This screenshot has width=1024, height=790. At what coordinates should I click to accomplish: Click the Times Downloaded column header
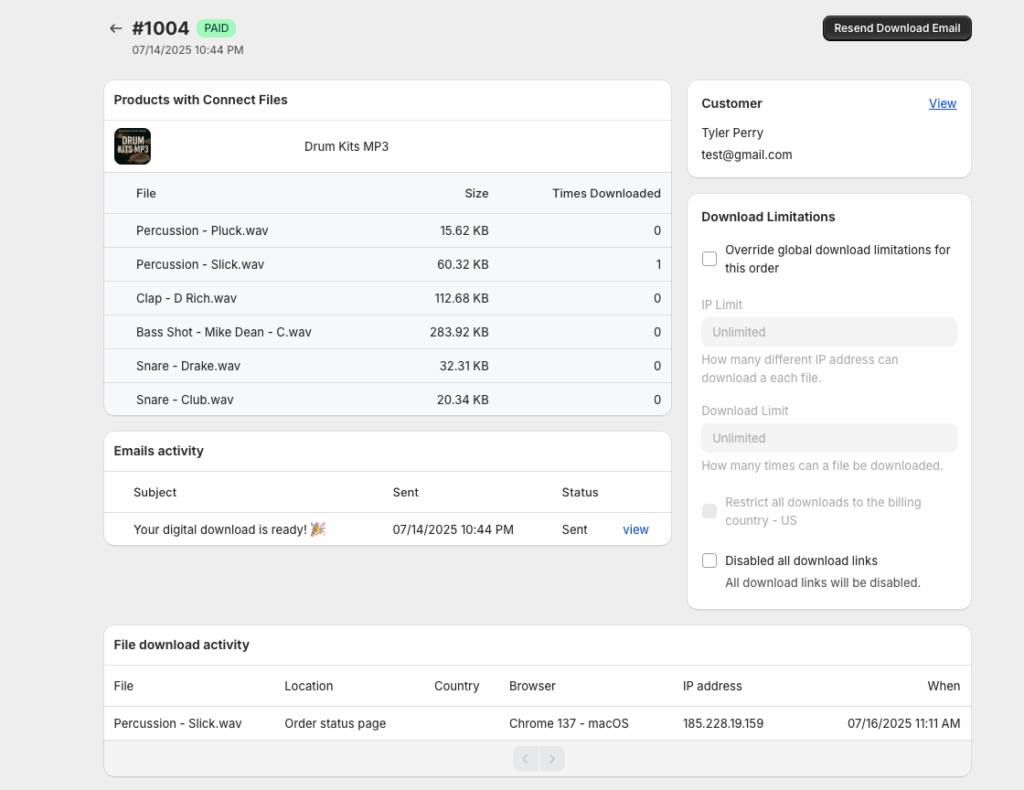click(x=606, y=193)
